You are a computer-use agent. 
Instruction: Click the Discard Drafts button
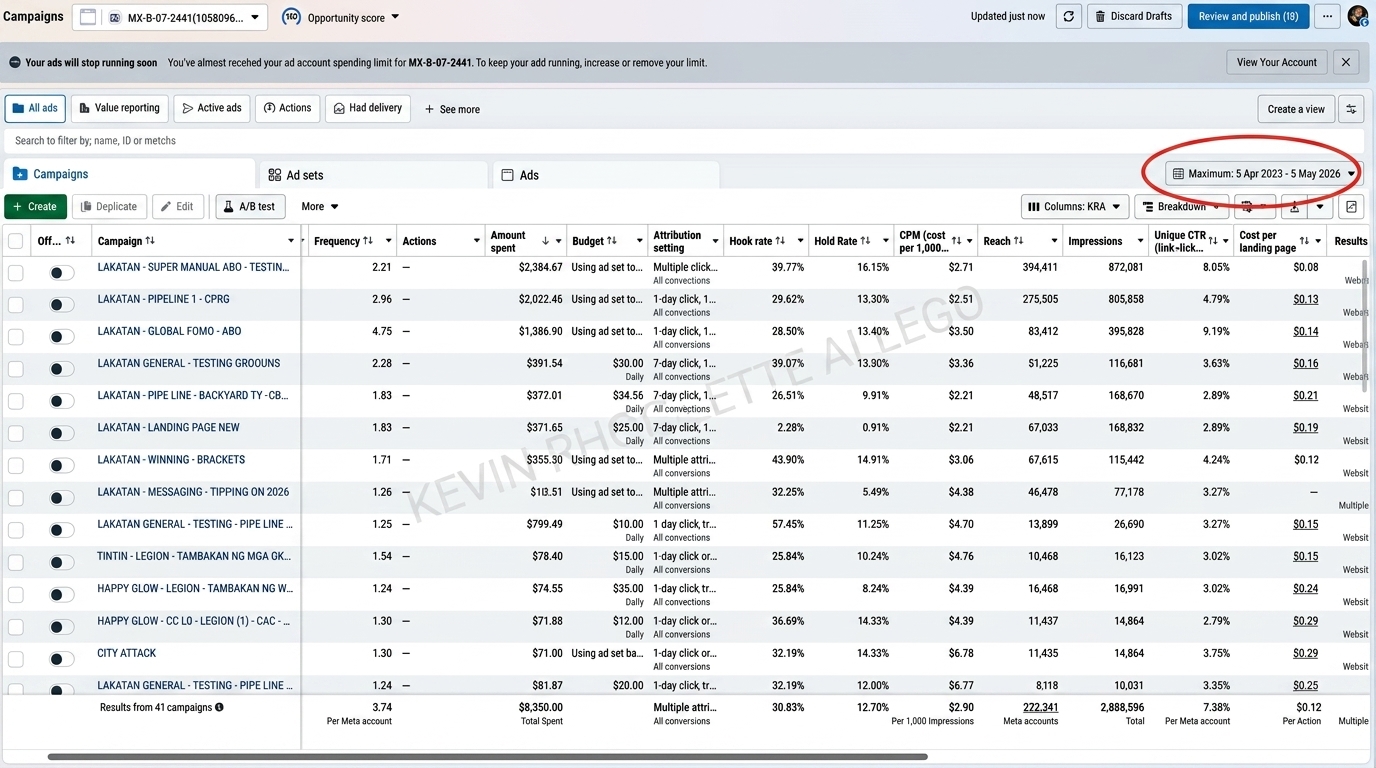click(x=1134, y=16)
